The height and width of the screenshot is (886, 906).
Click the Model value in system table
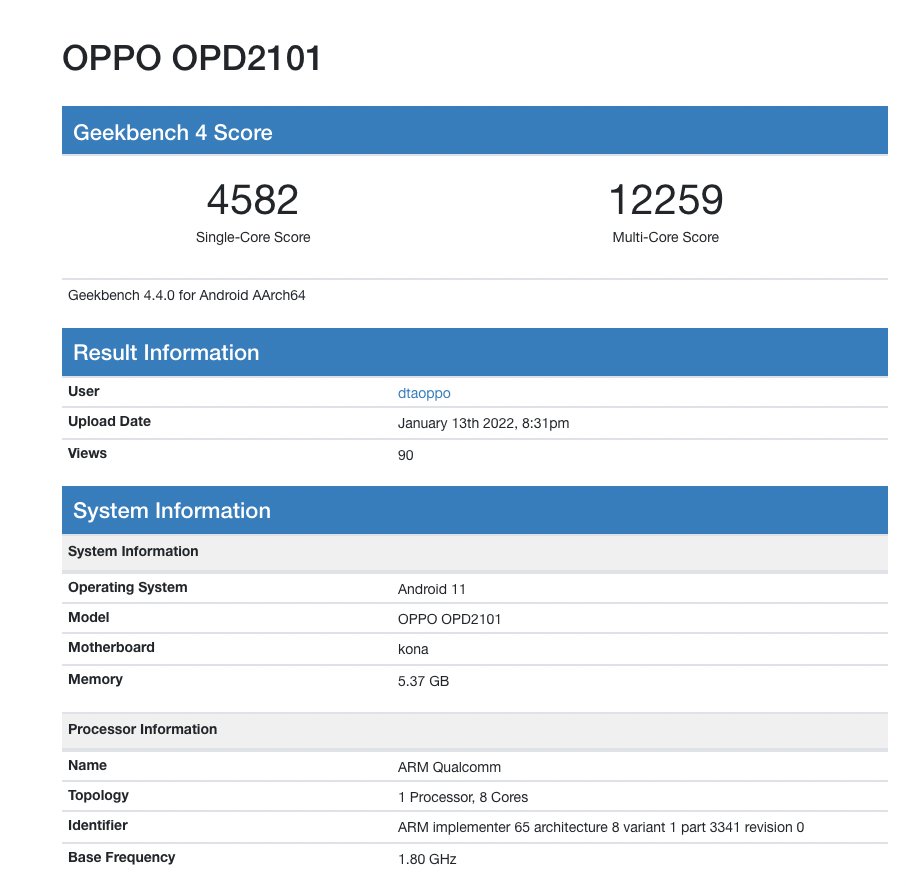[449, 619]
